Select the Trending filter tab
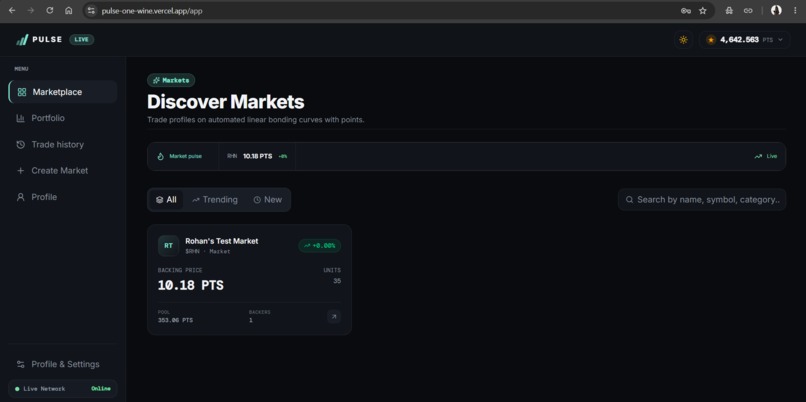806x402 pixels. click(x=215, y=199)
